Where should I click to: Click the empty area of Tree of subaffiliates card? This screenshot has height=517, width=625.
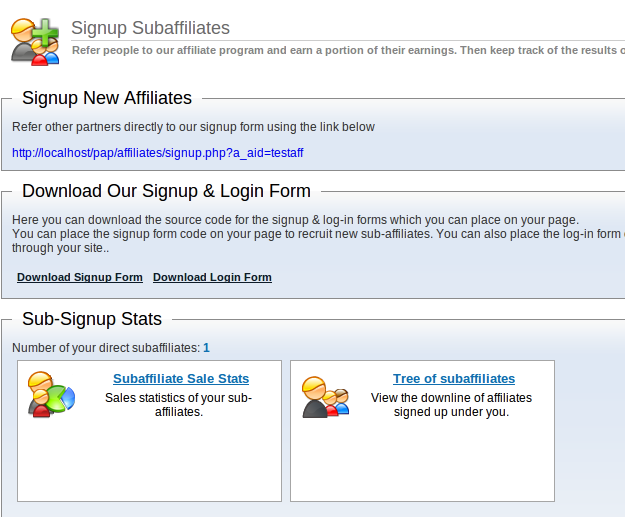[423, 462]
